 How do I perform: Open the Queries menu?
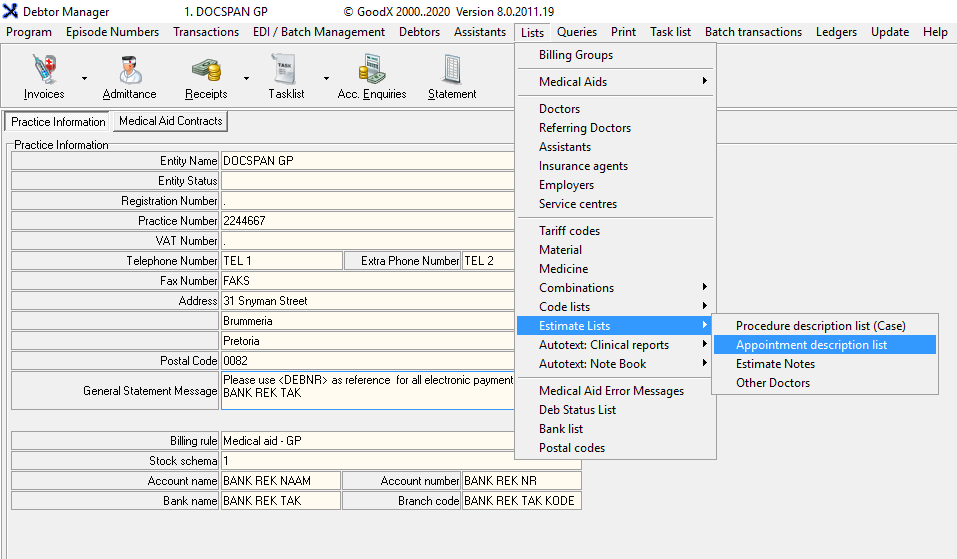pos(577,32)
